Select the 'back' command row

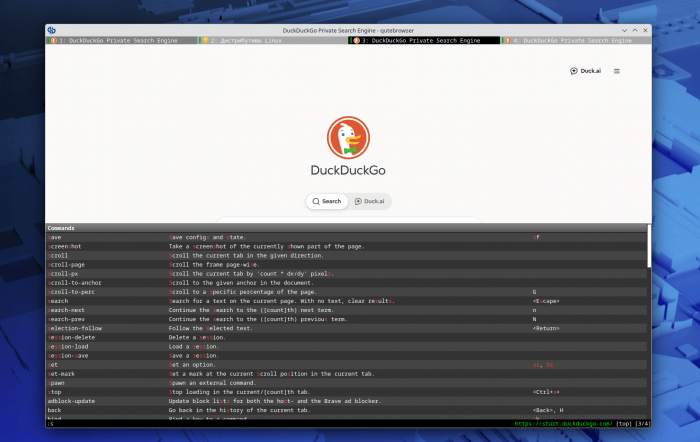[x=347, y=410]
